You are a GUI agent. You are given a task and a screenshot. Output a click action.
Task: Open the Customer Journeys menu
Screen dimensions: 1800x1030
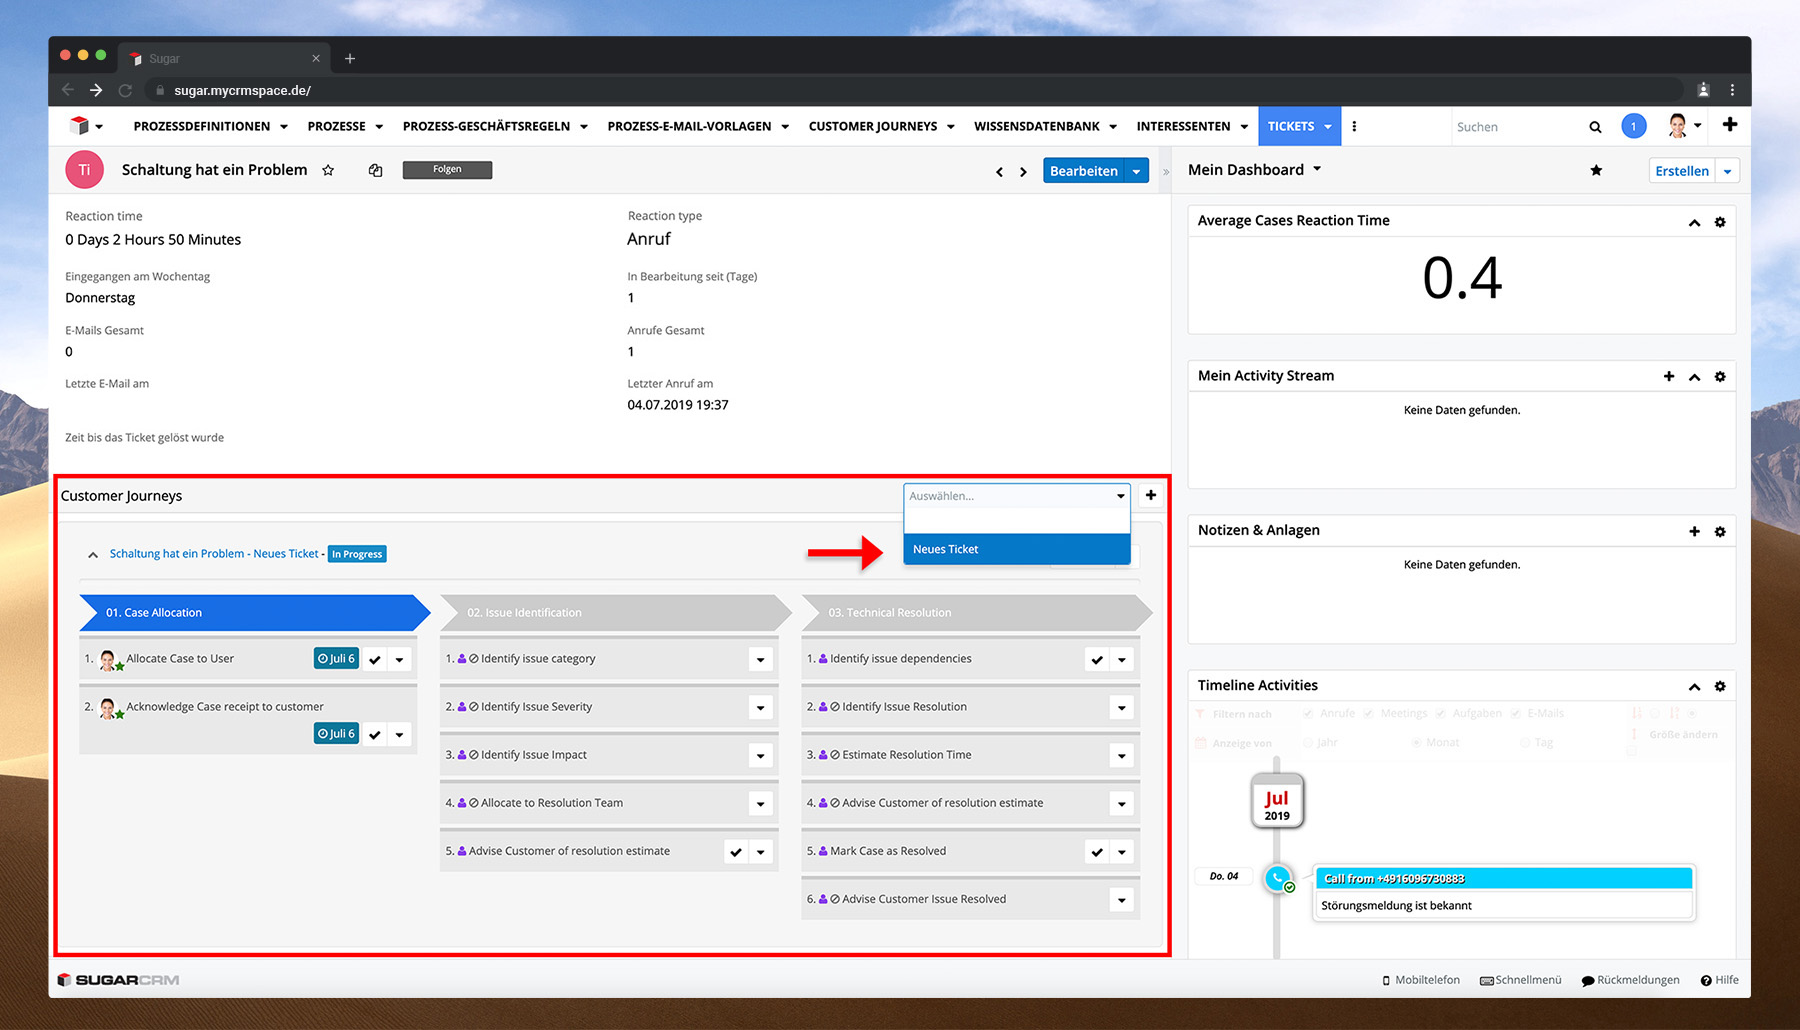pyautogui.click(x=881, y=127)
